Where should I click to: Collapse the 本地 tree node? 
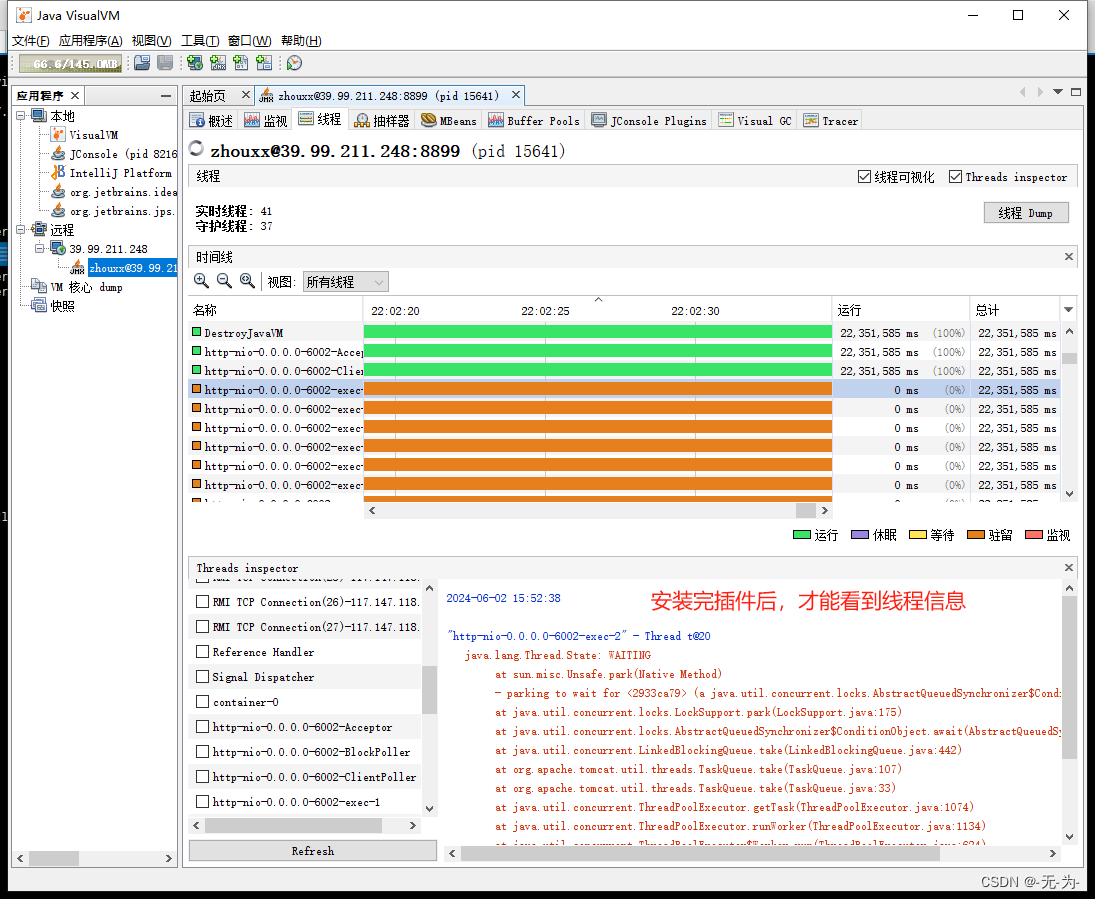20,115
